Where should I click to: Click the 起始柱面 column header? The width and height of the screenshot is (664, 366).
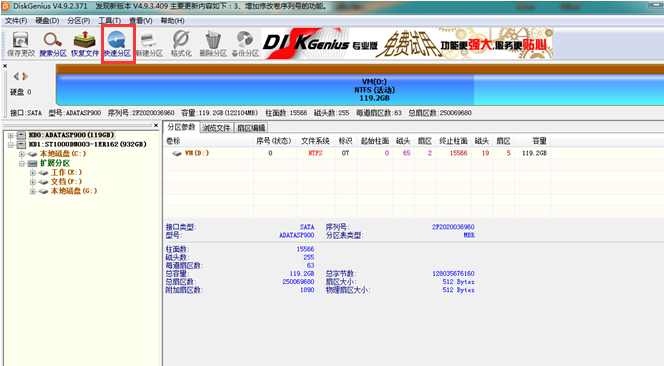click(x=375, y=141)
